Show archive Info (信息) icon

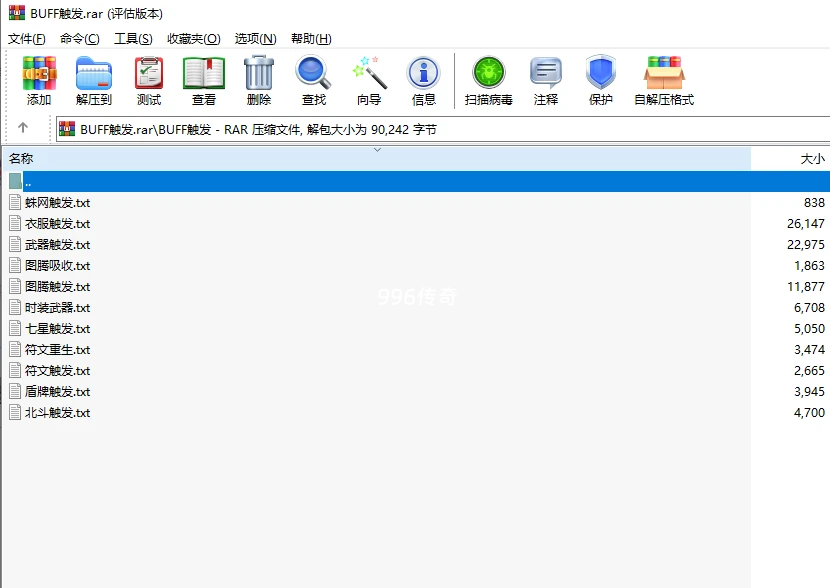(x=423, y=73)
